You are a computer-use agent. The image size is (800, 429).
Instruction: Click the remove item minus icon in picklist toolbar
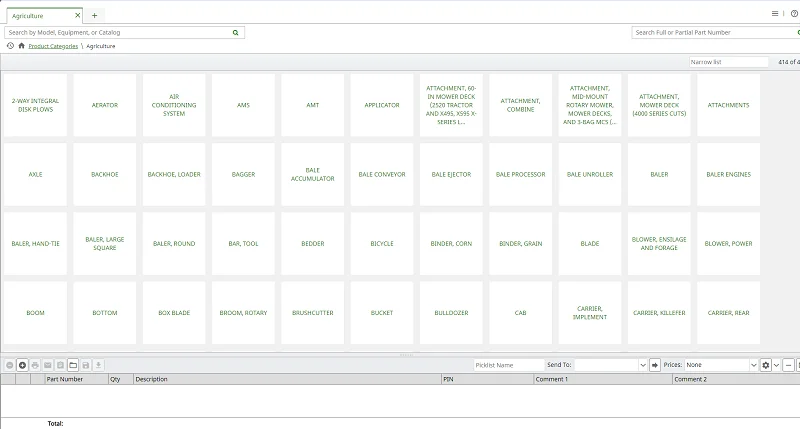10,365
